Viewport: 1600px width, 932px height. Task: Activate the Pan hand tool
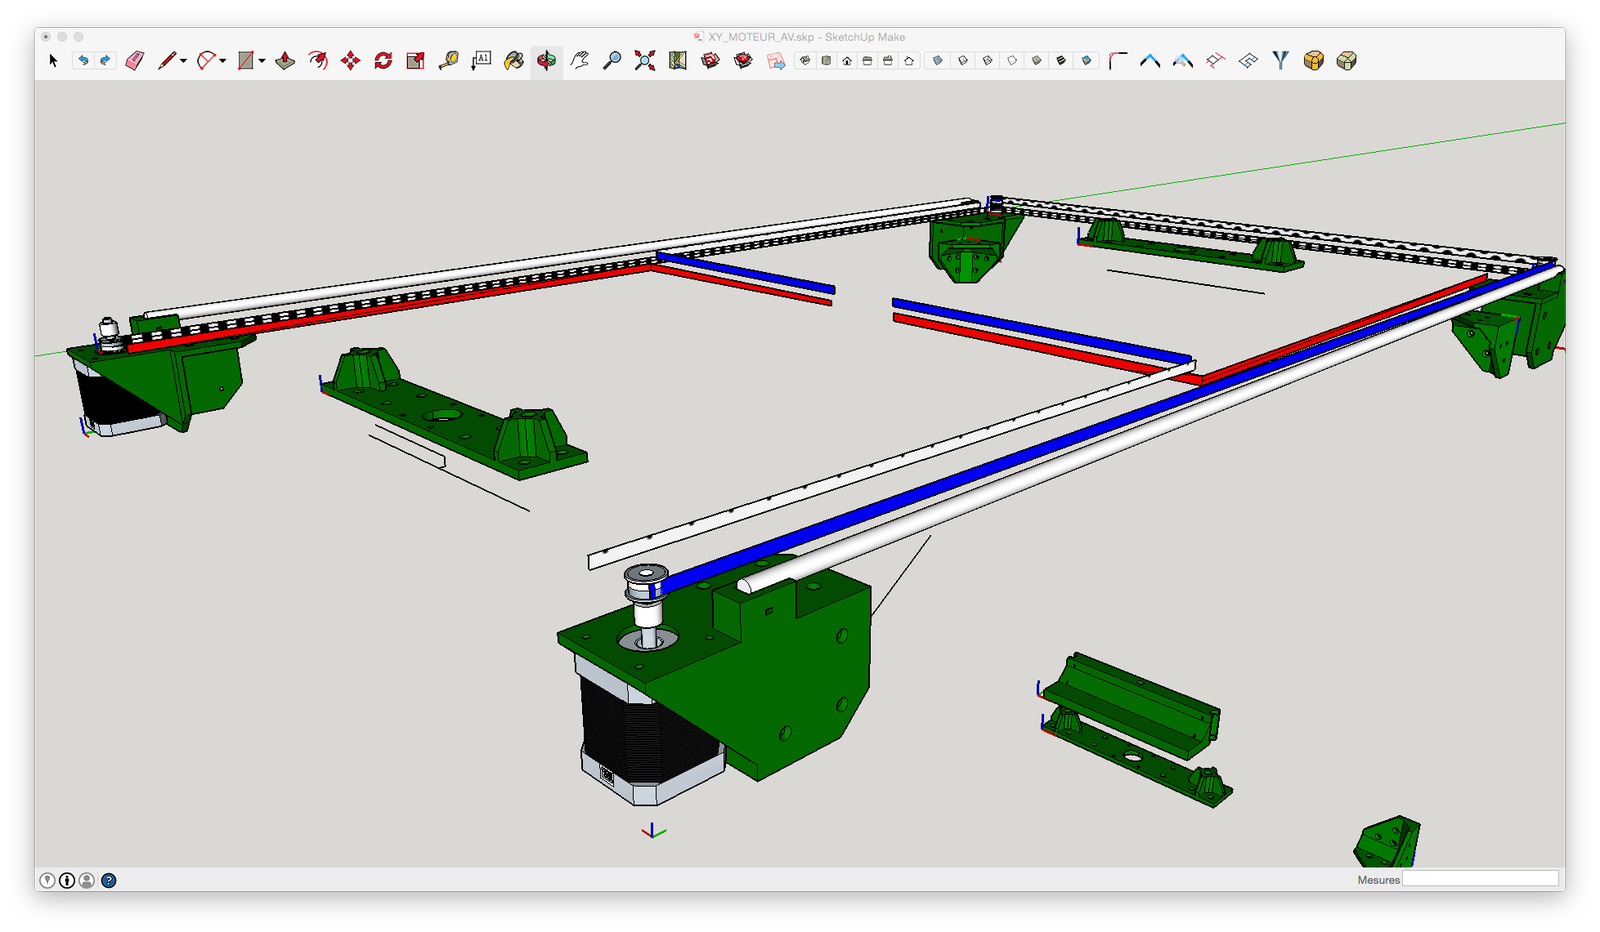(x=580, y=61)
